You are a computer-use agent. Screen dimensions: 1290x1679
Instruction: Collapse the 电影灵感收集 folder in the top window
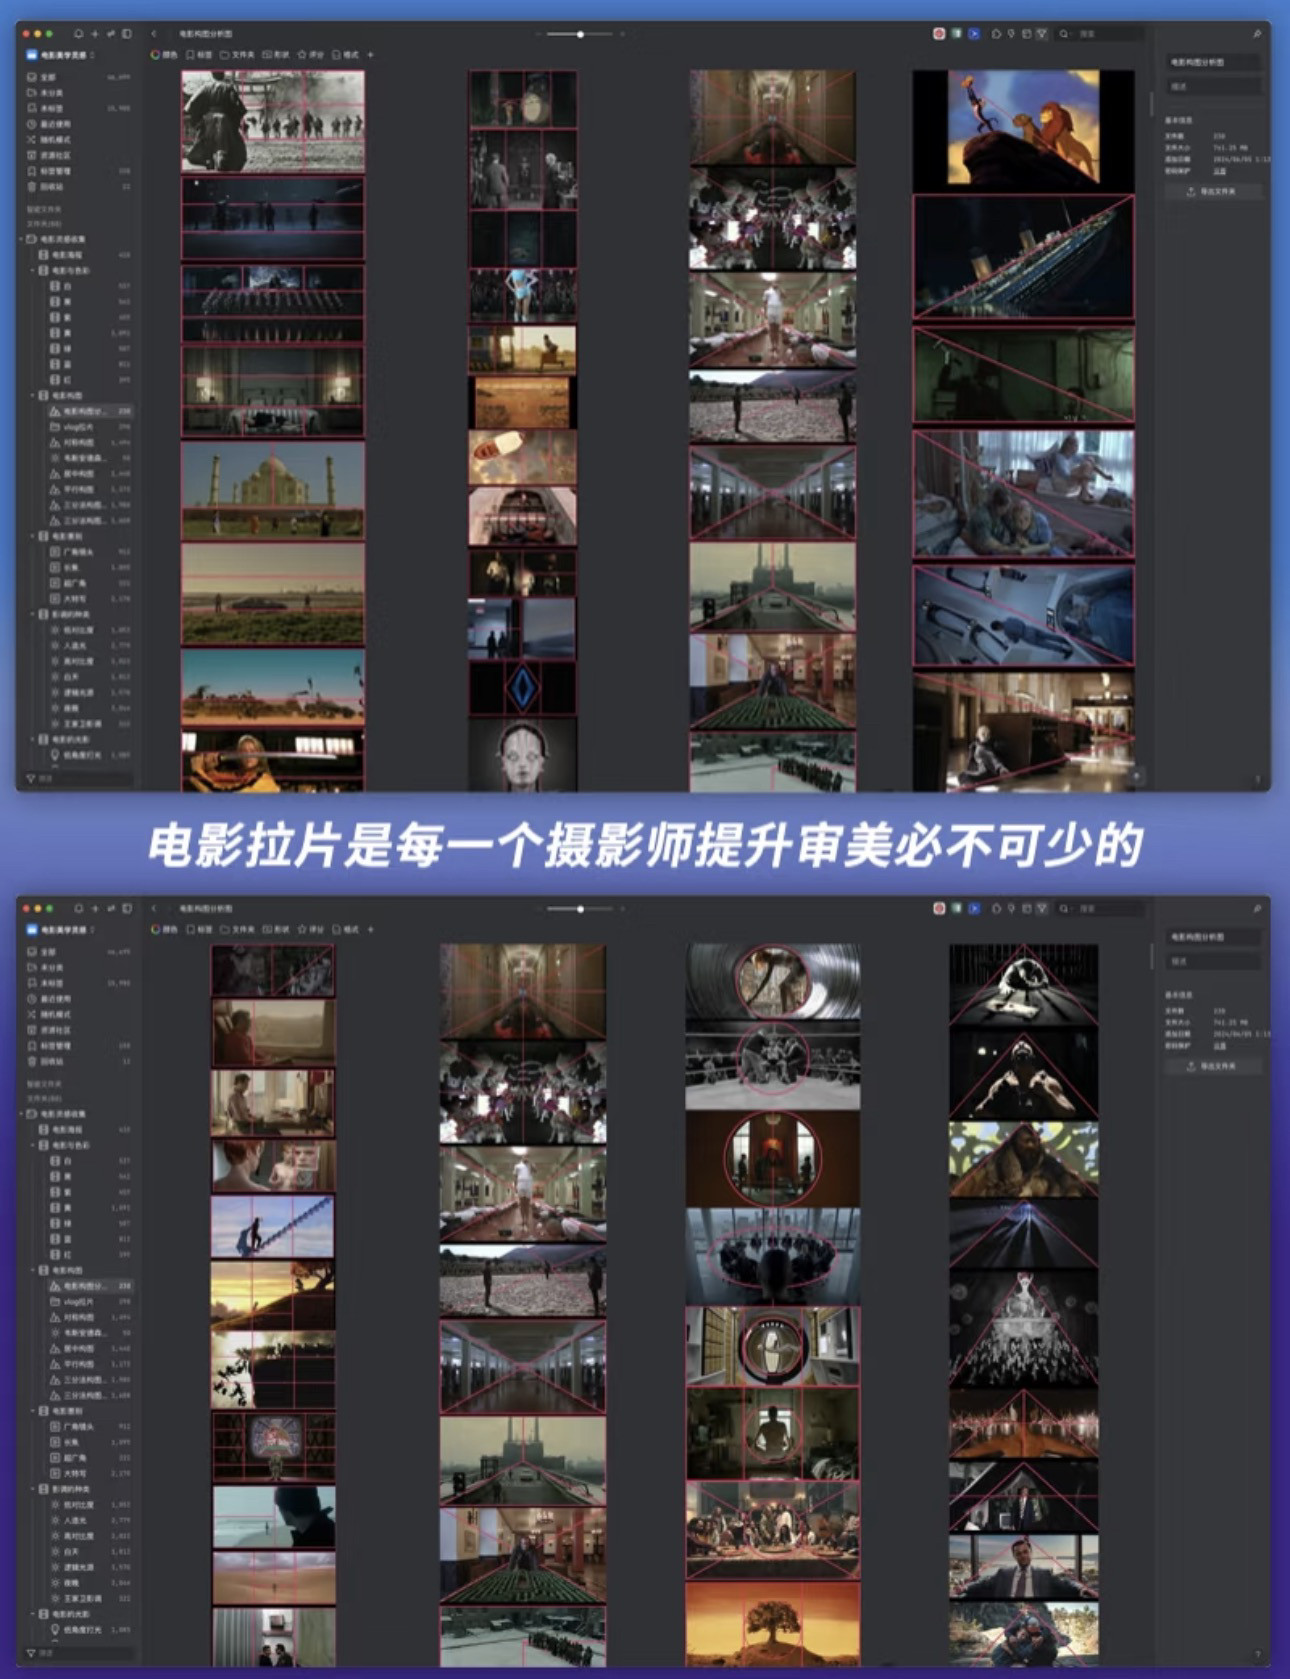point(22,239)
